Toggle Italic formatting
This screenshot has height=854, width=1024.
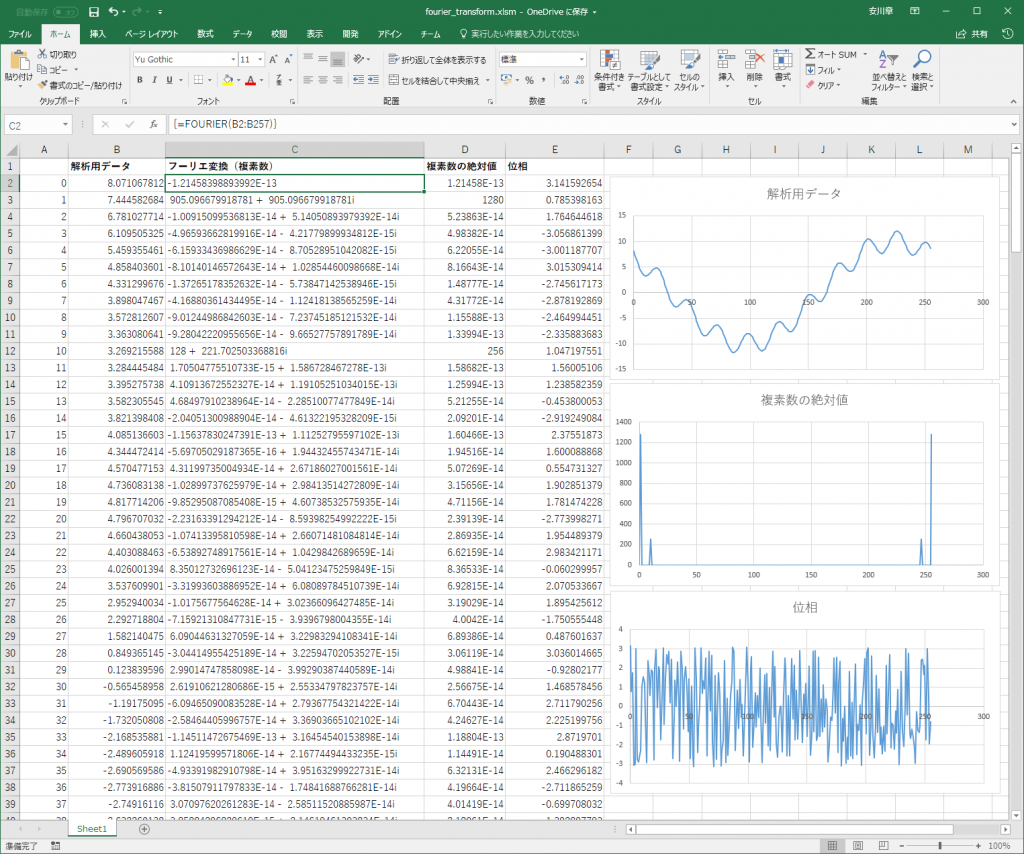coord(154,80)
